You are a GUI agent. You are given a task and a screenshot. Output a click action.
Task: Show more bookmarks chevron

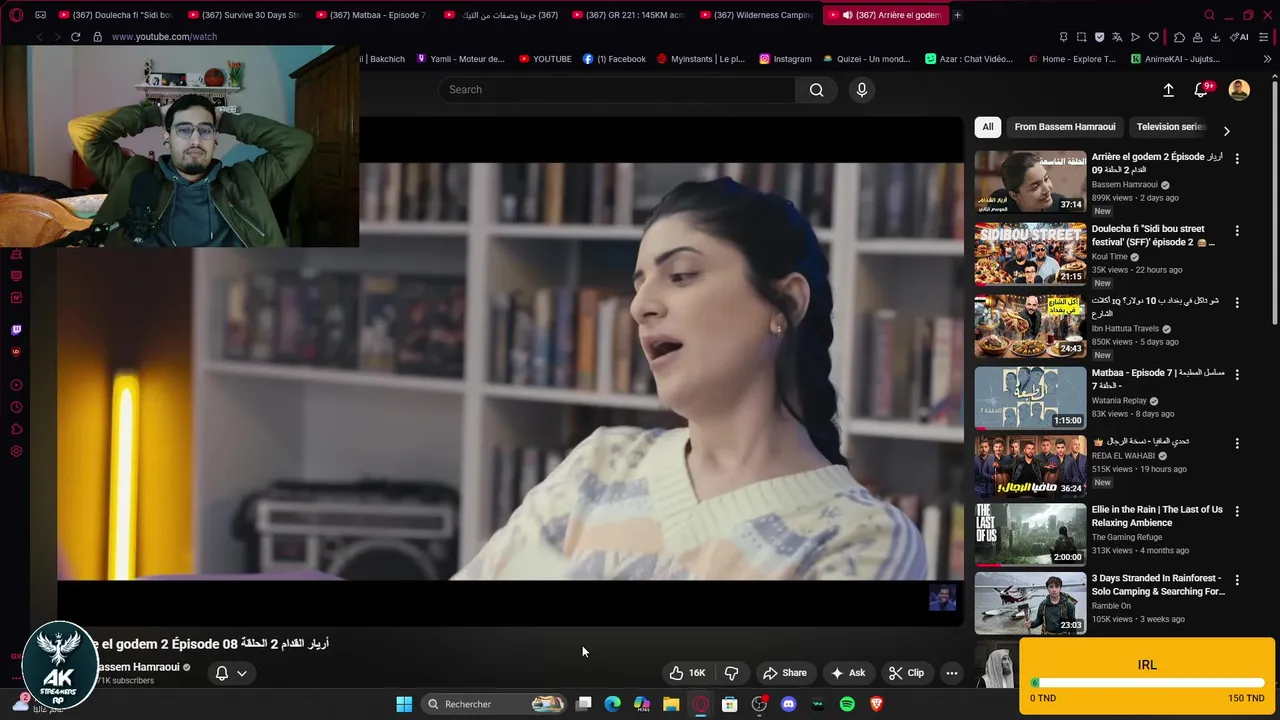(x=1267, y=59)
